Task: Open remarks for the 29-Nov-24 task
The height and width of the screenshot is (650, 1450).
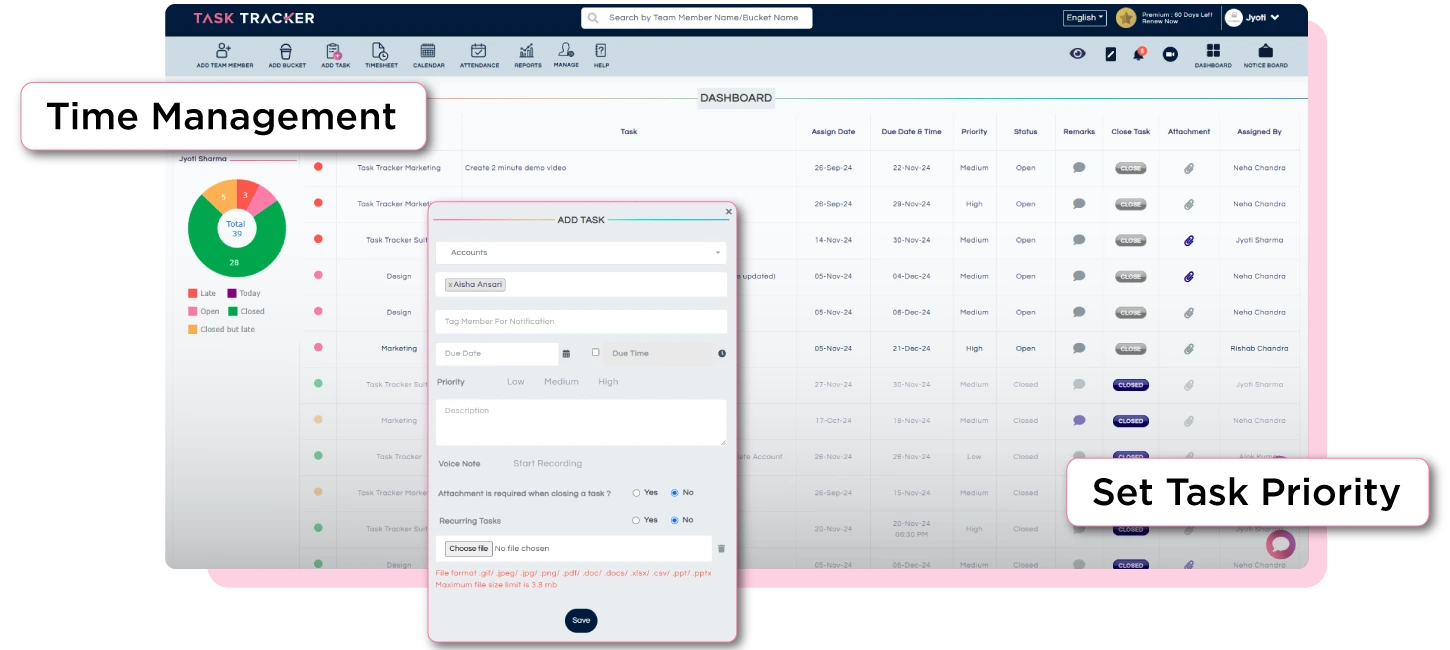Action: pyautogui.click(x=1079, y=203)
